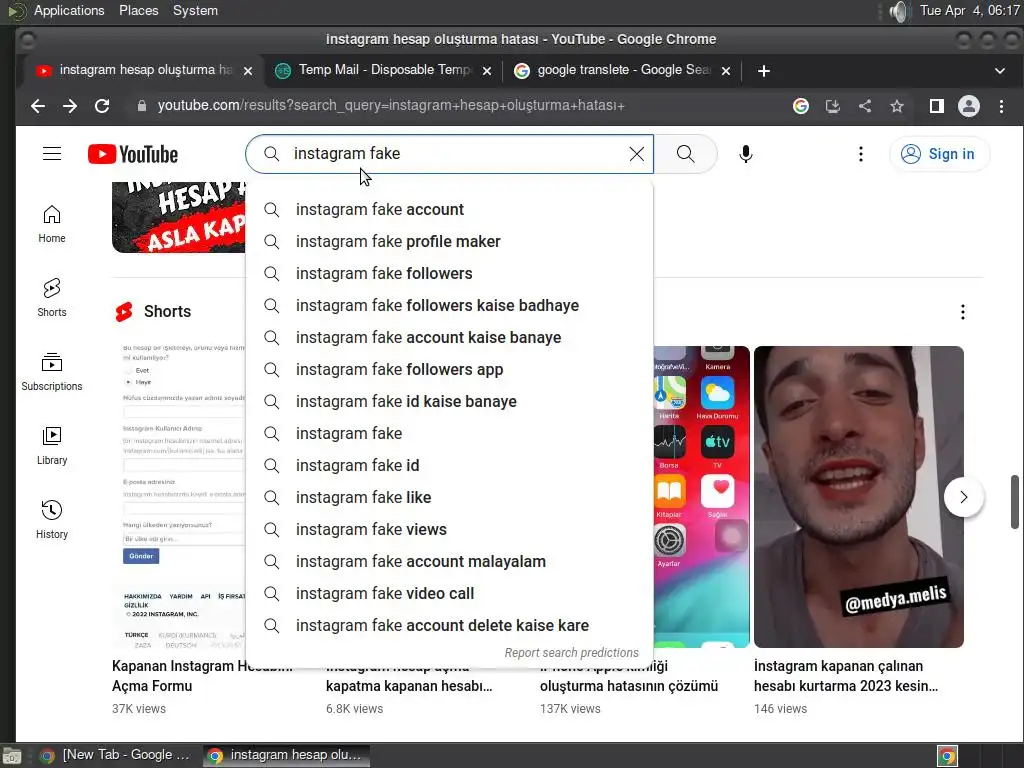This screenshot has width=1024, height=768.
Task: Choose the 'instagram fake like' suggestion
Action: point(449,498)
